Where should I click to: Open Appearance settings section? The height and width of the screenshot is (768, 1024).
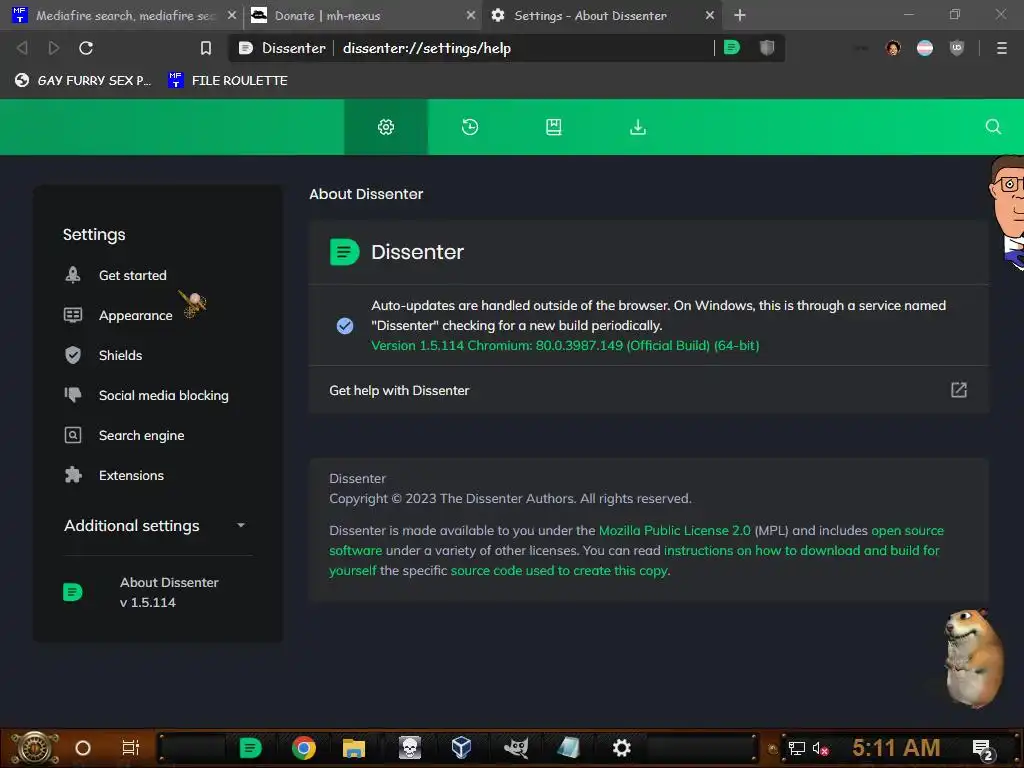[135, 315]
